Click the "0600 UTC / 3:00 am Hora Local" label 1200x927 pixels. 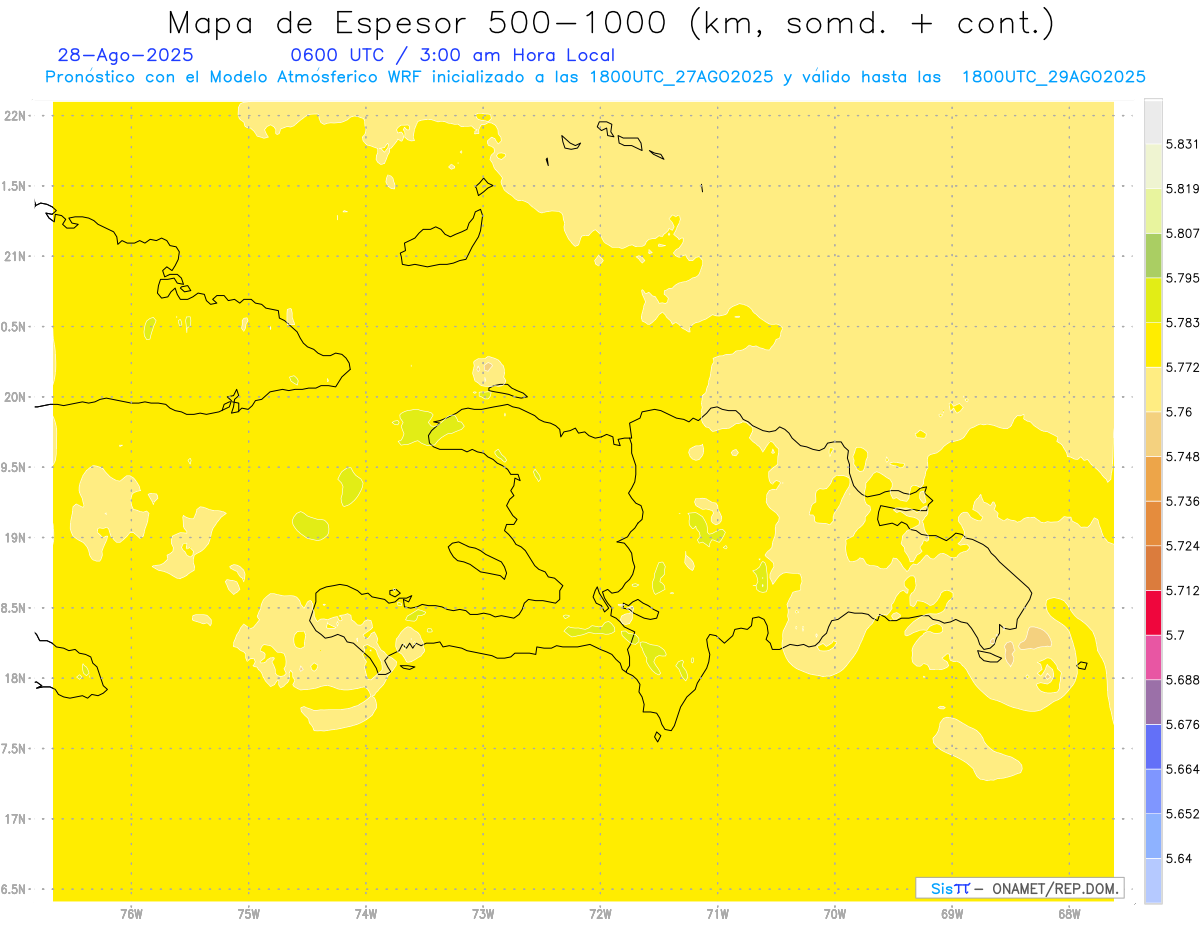[452, 56]
